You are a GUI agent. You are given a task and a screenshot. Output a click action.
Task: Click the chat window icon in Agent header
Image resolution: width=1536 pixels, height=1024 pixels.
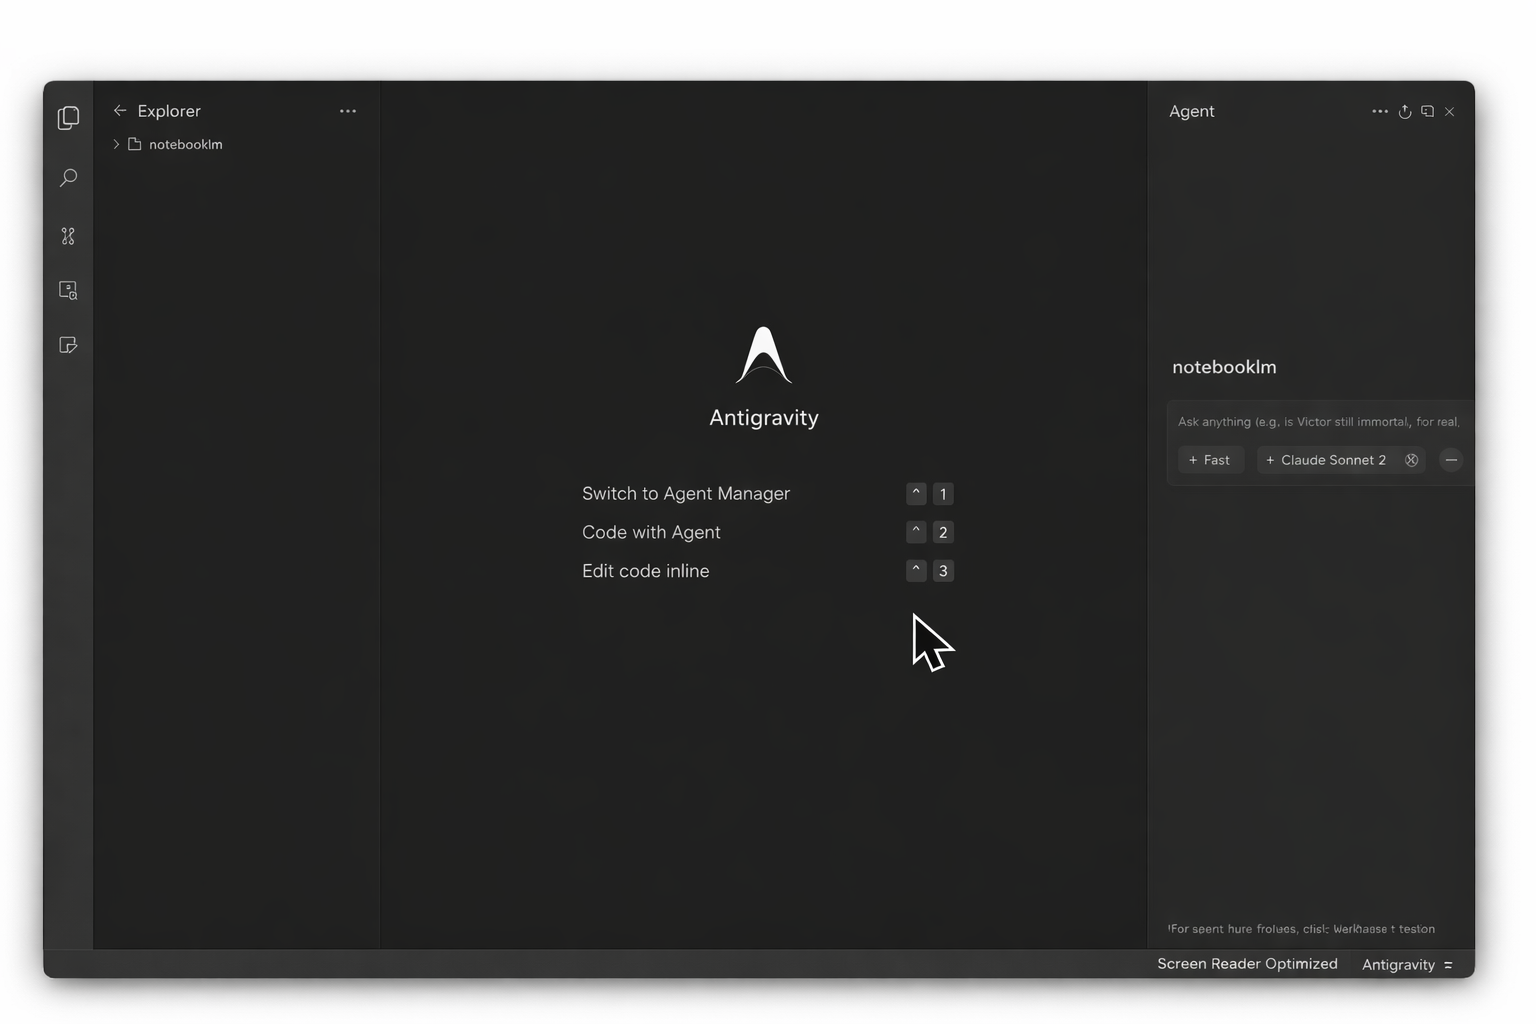click(1427, 112)
